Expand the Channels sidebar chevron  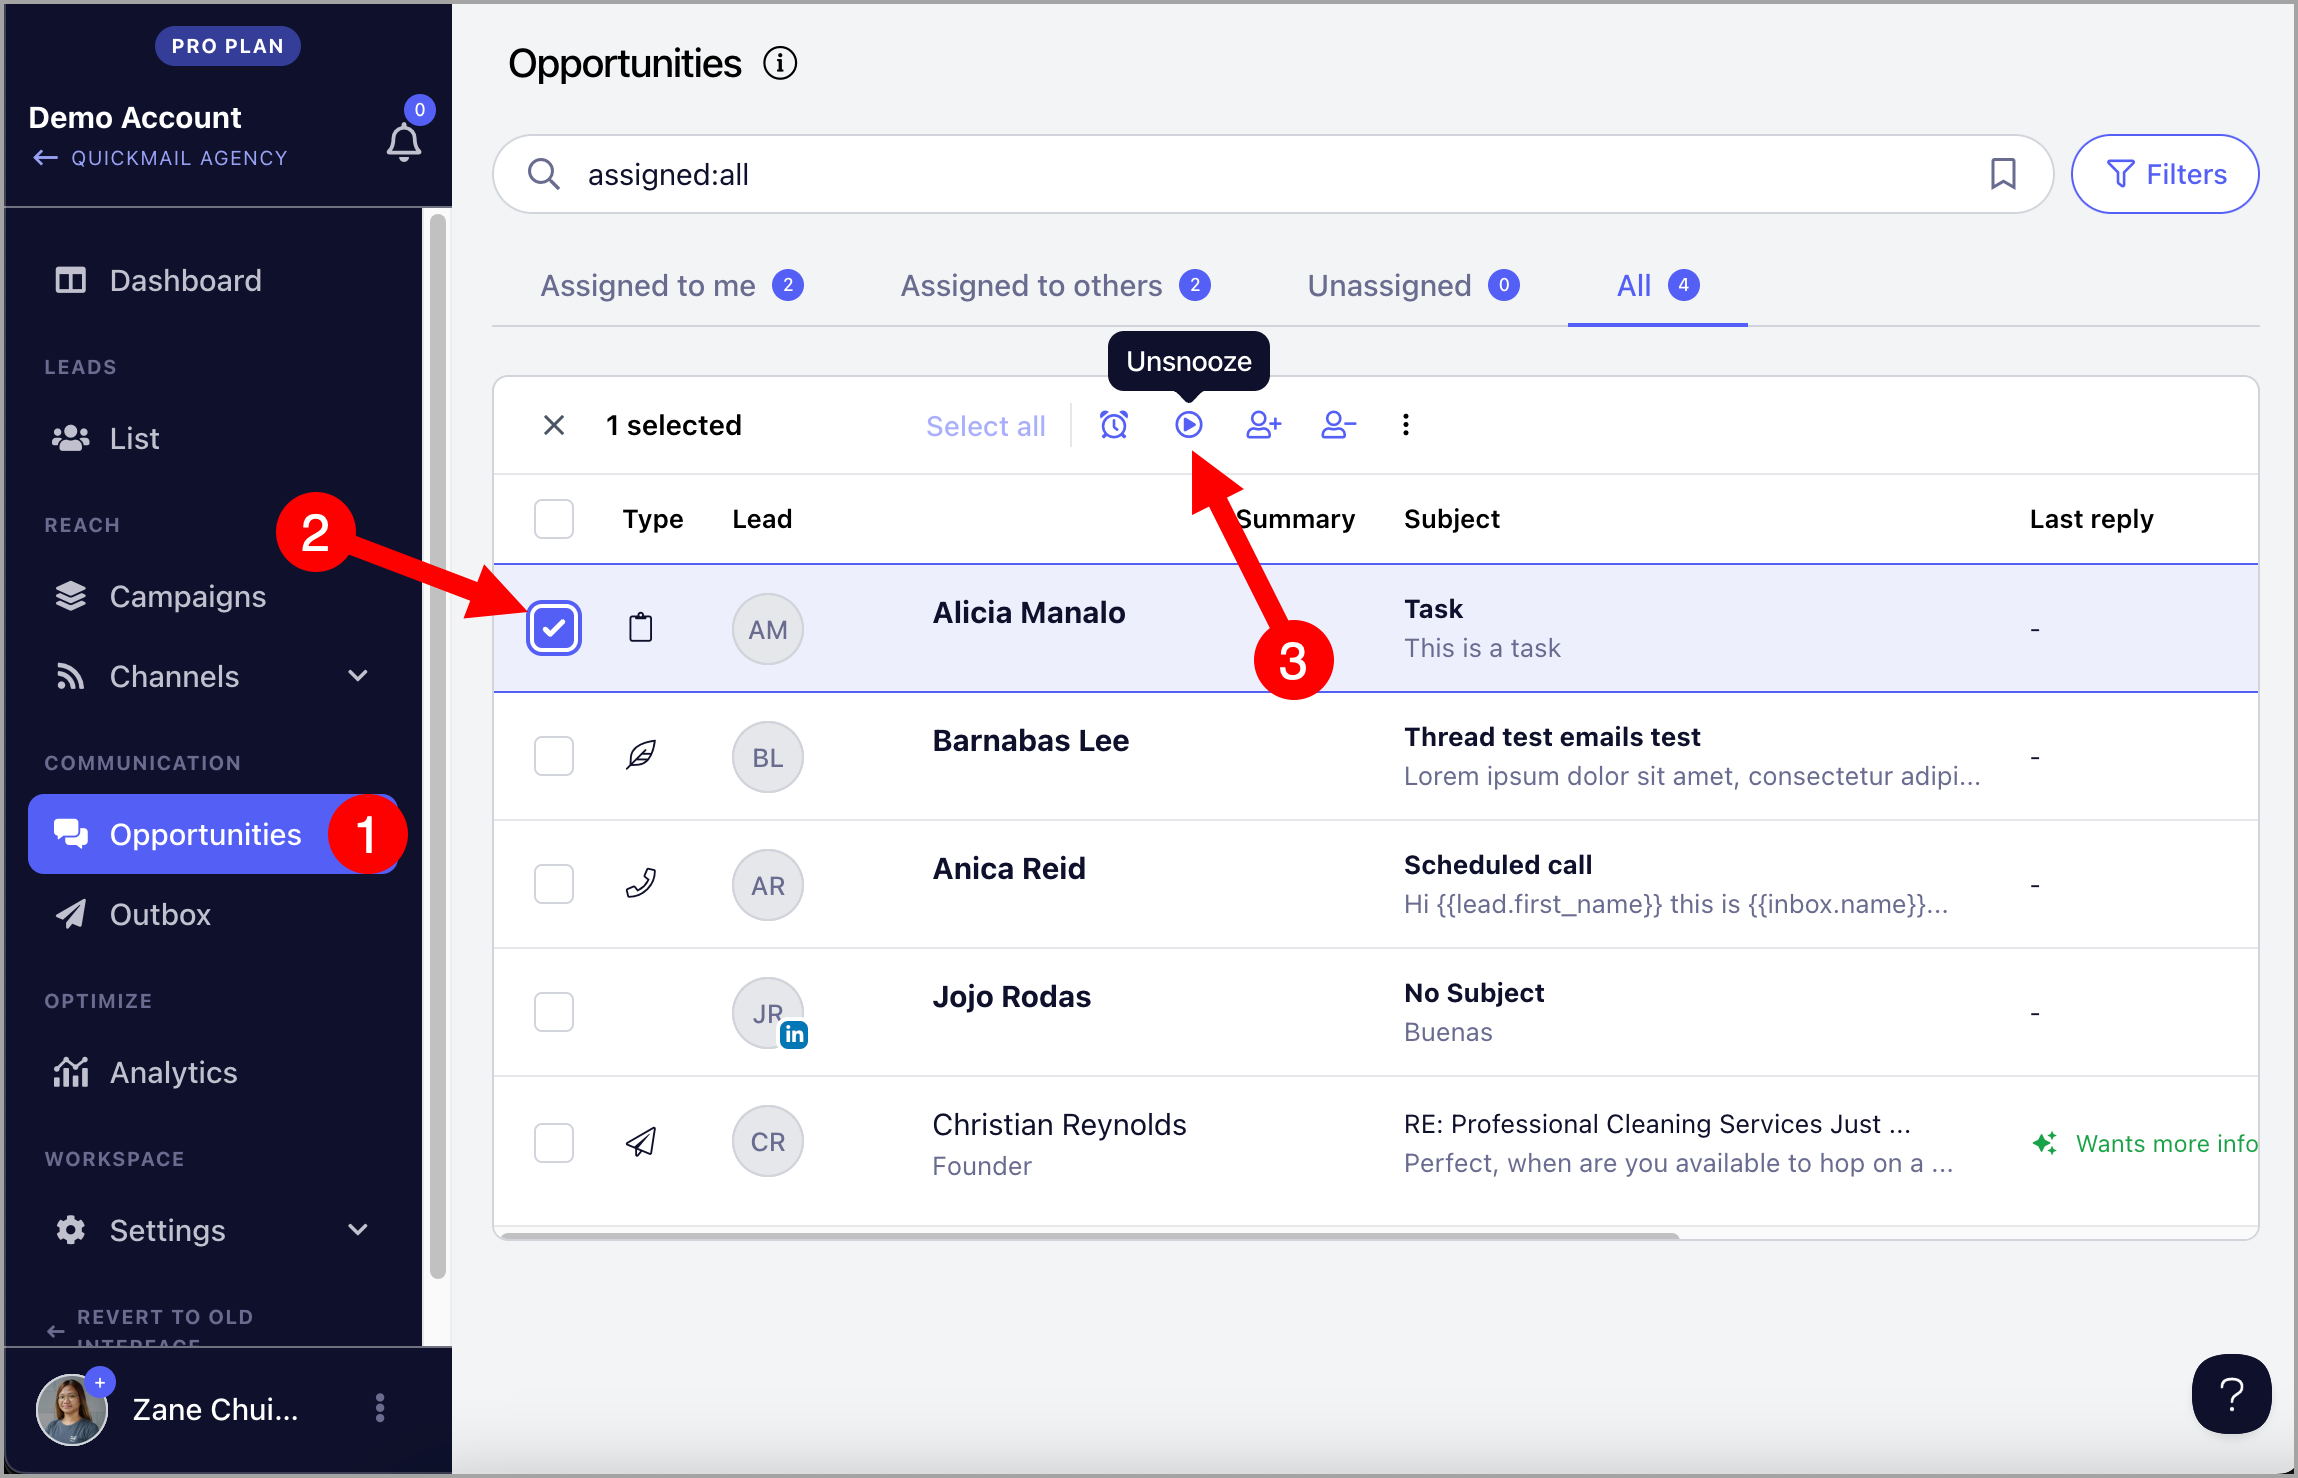(358, 676)
